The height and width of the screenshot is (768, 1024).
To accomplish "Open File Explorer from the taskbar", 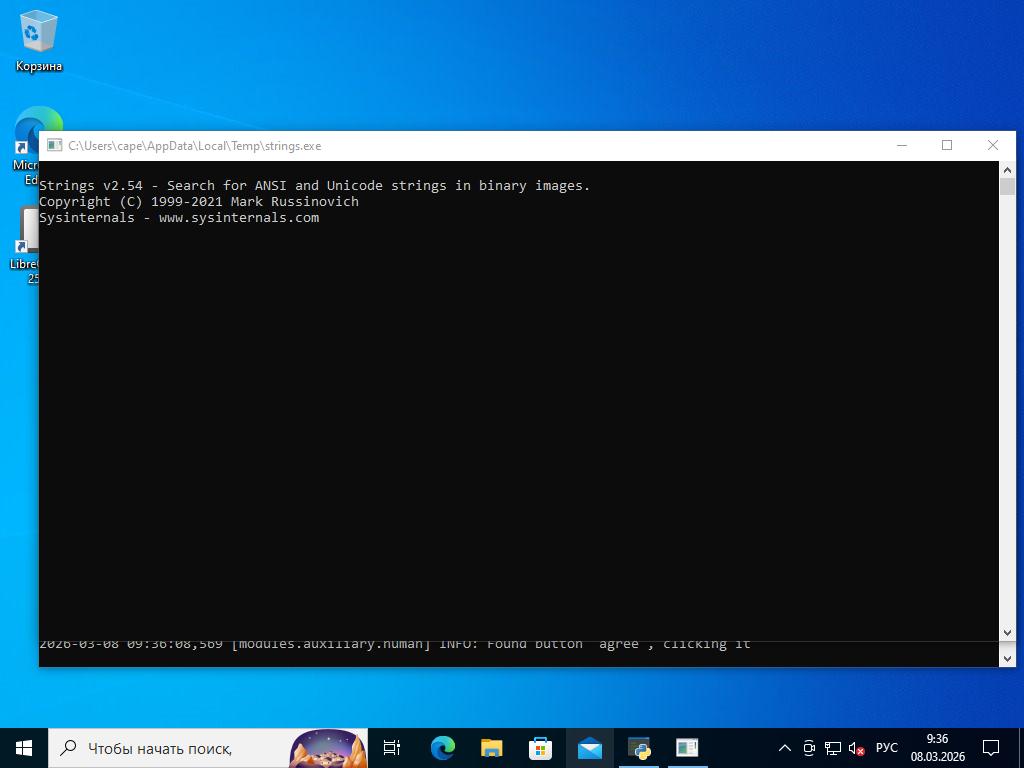I will pyautogui.click(x=491, y=748).
